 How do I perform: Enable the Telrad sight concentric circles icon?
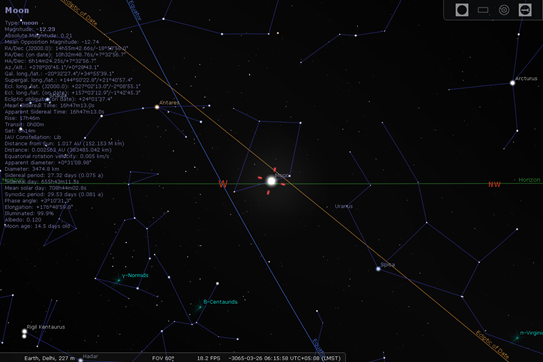(x=504, y=10)
